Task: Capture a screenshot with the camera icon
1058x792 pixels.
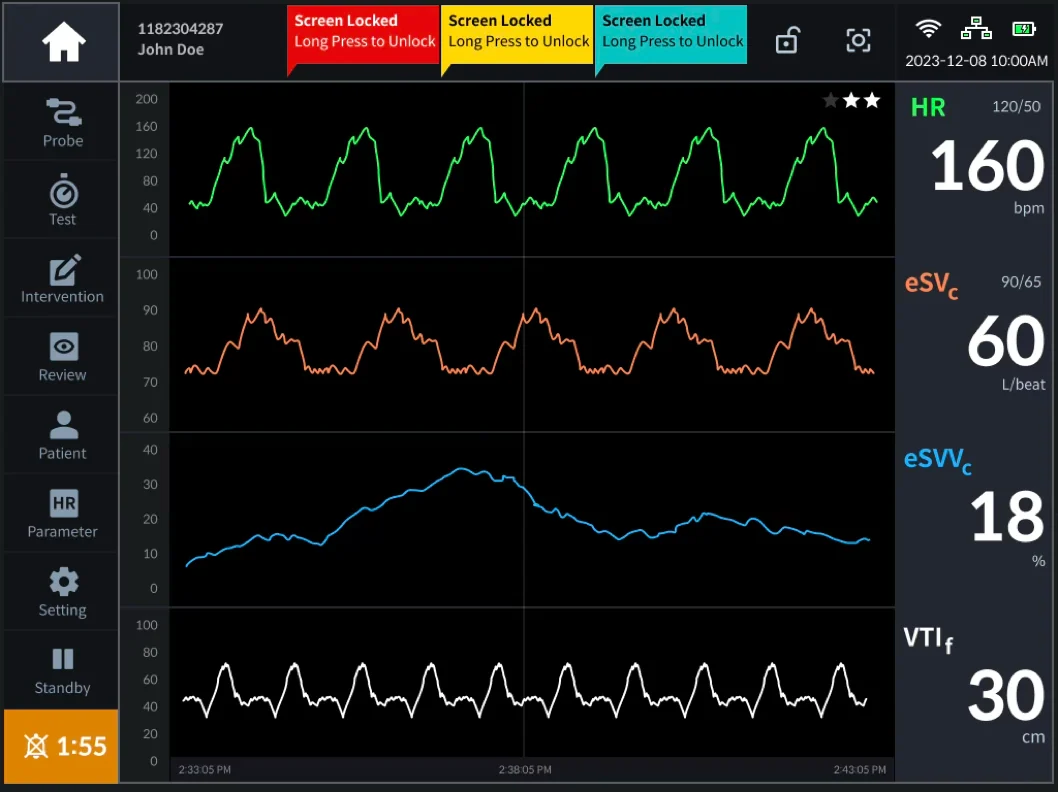Action: 858,41
